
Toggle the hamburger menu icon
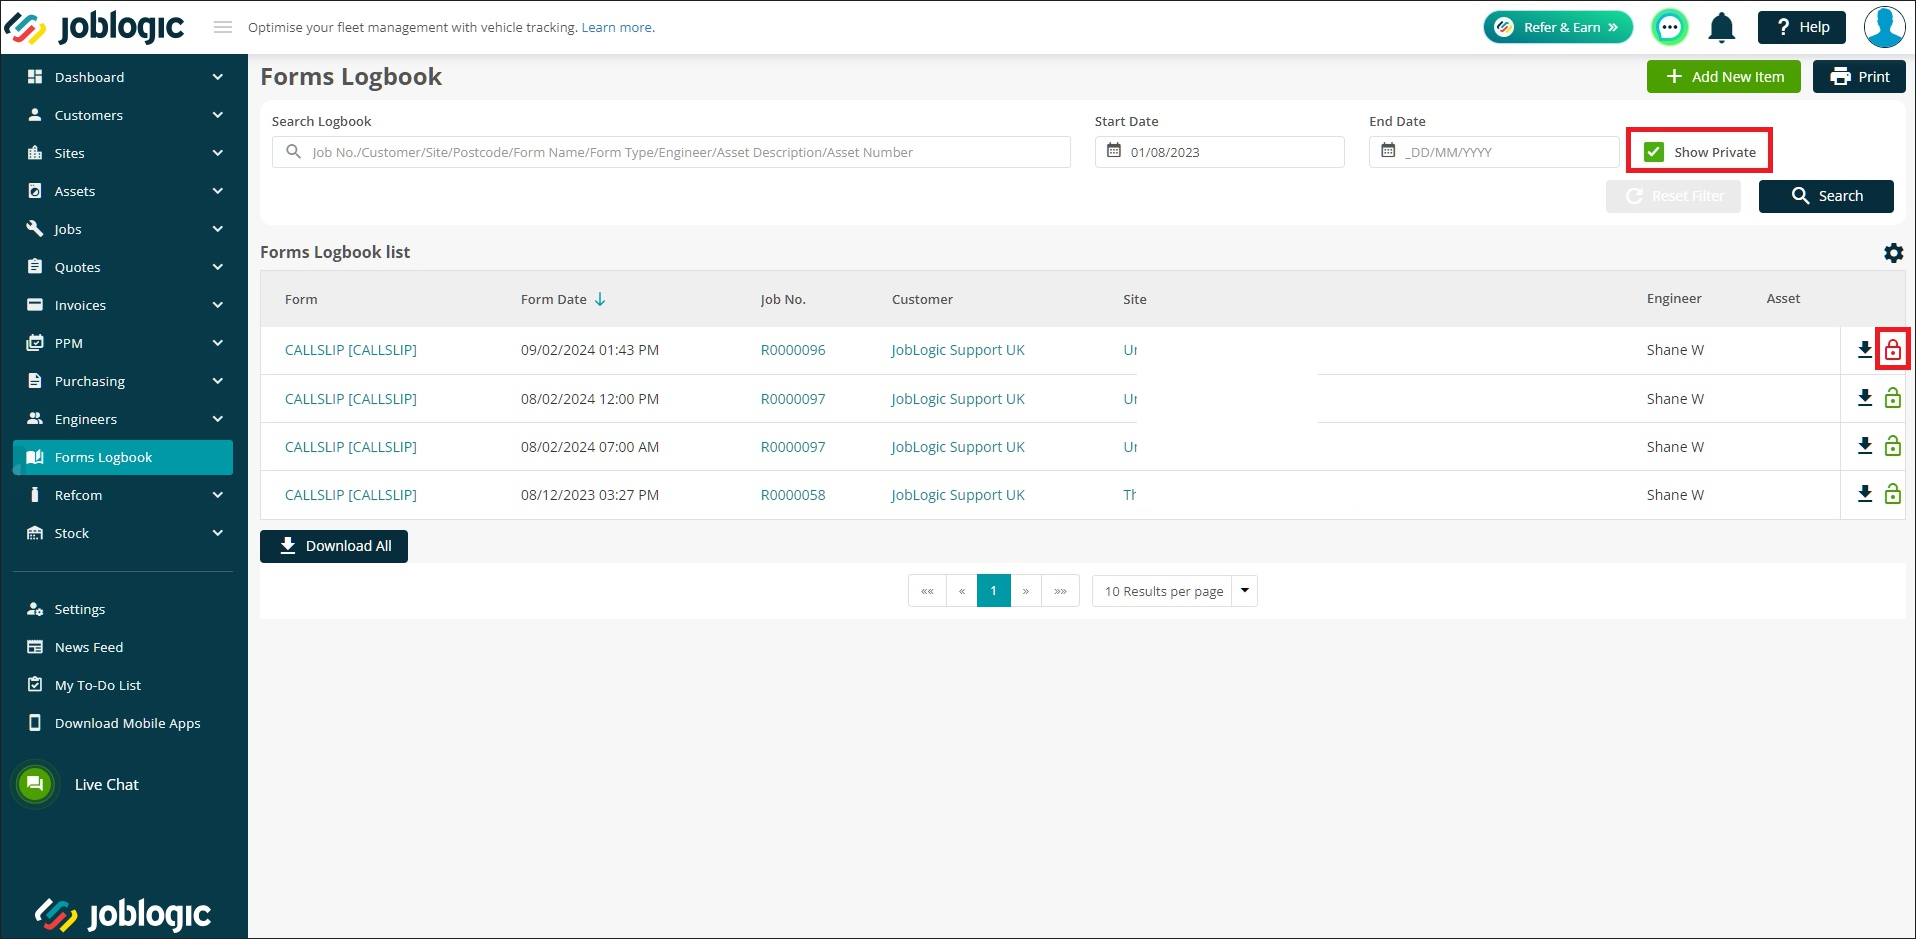(x=223, y=27)
